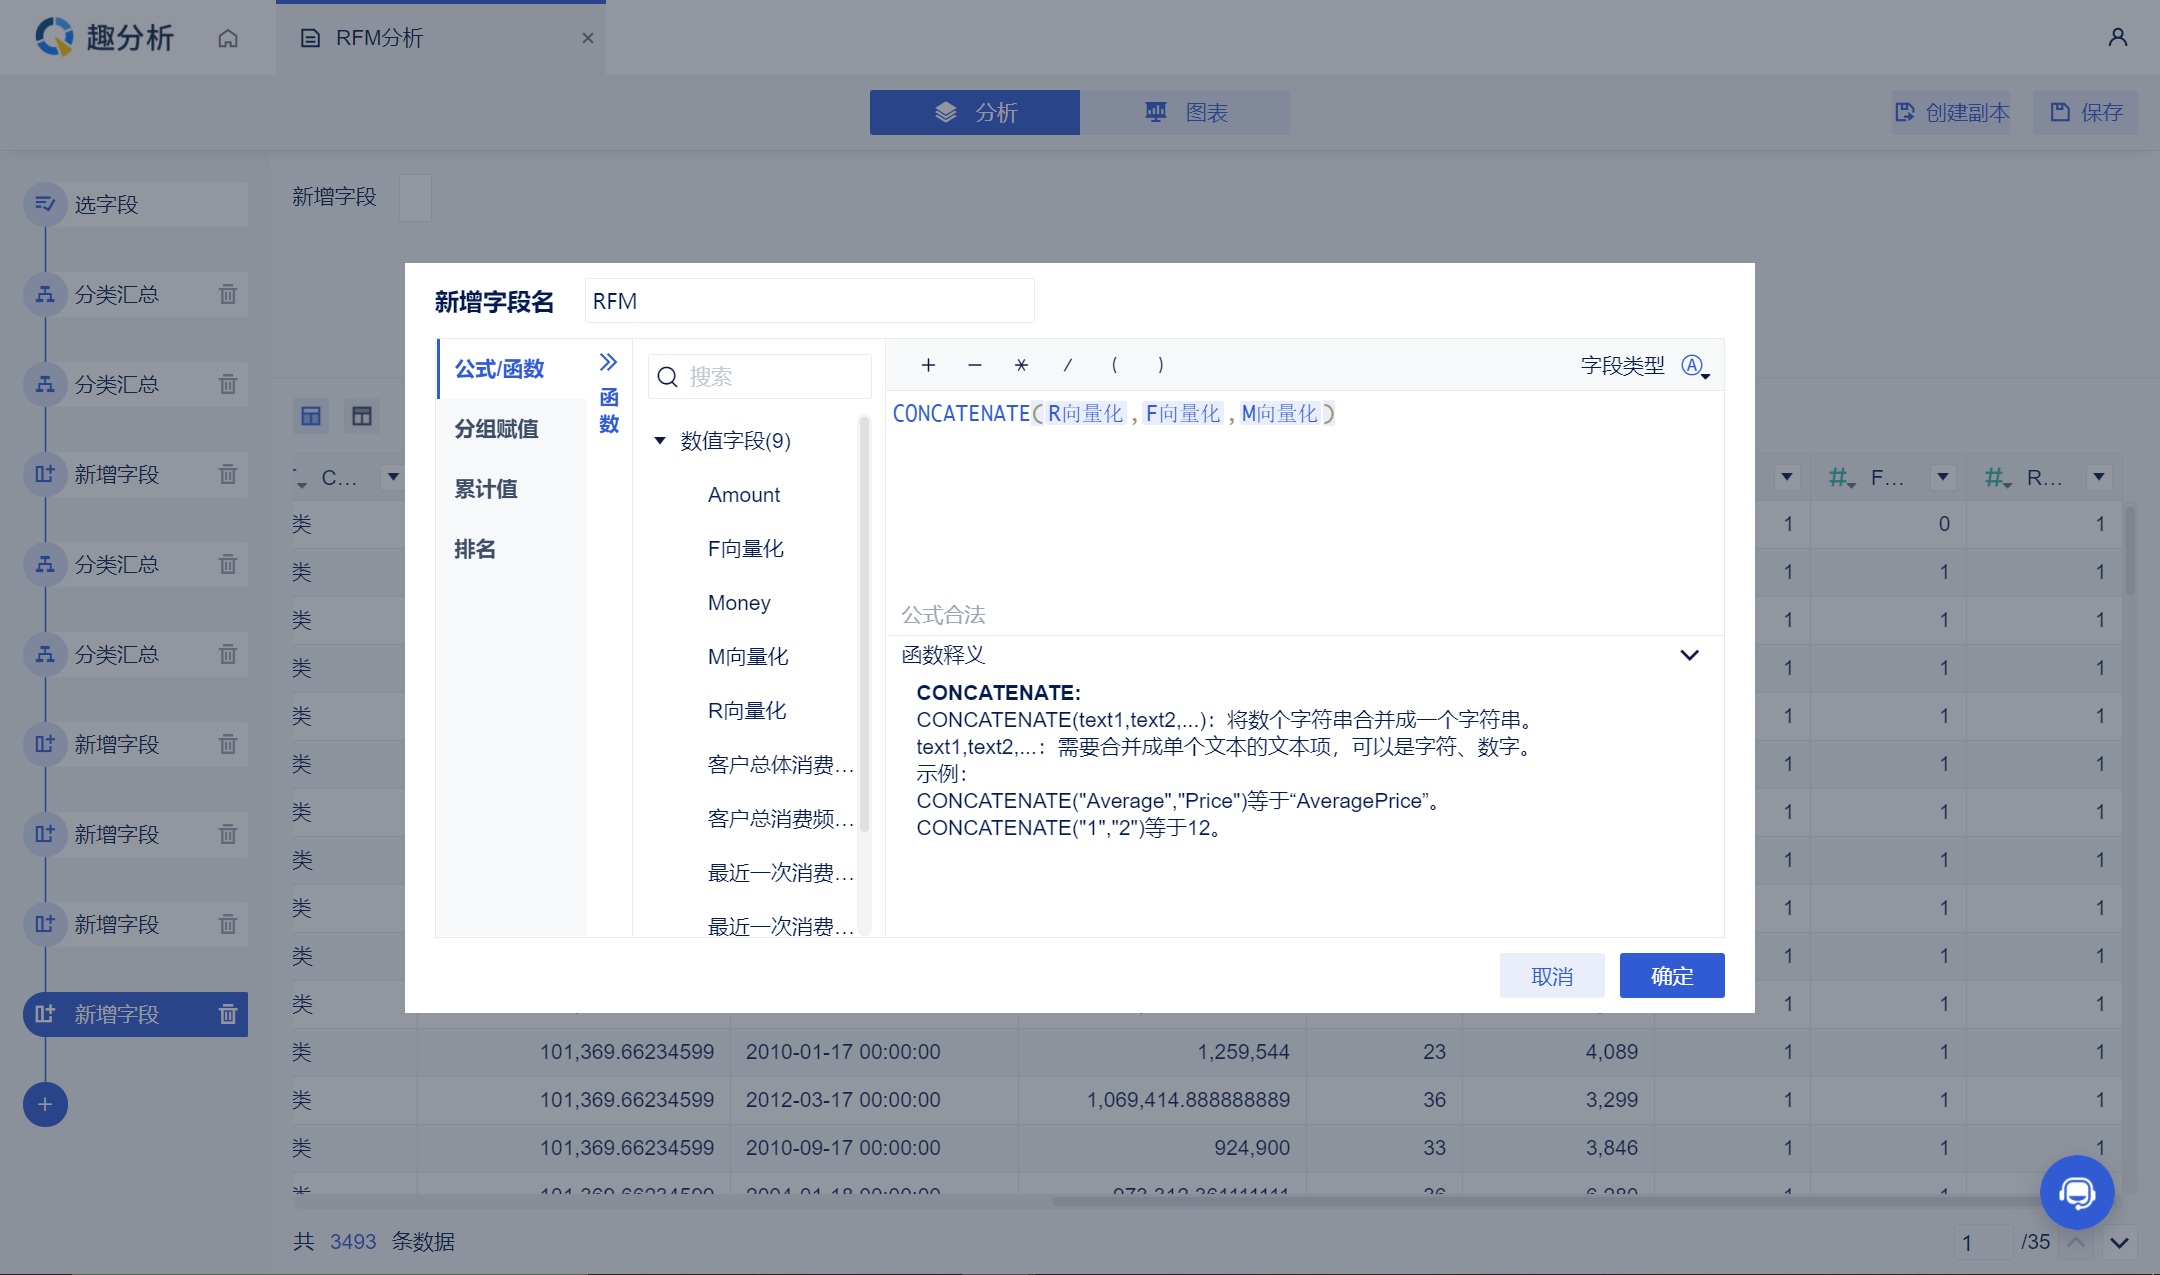The width and height of the screenshot is (2160, 1275).
Task: Select the Money field in list
Action: 739,603
